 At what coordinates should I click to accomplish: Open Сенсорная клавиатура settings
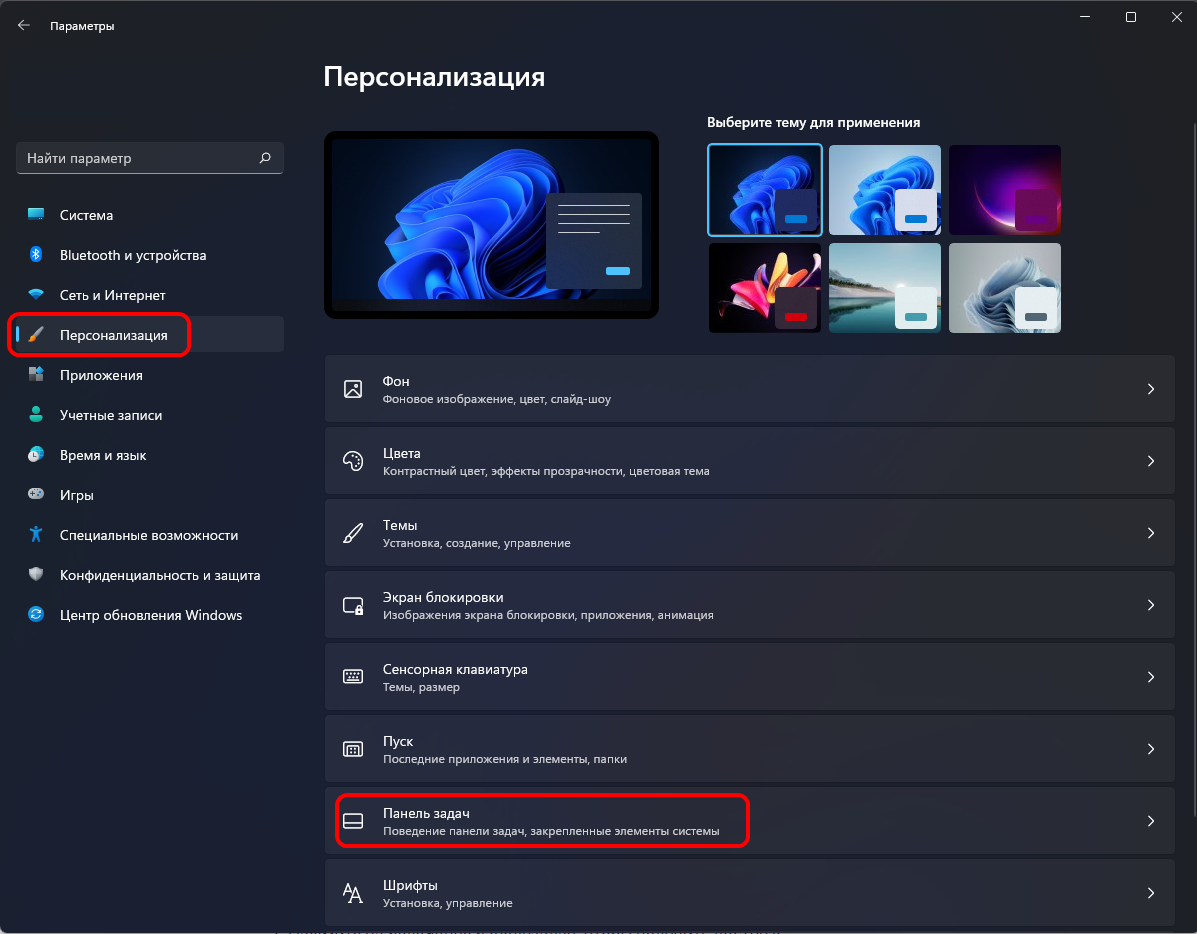click(750, 677)
